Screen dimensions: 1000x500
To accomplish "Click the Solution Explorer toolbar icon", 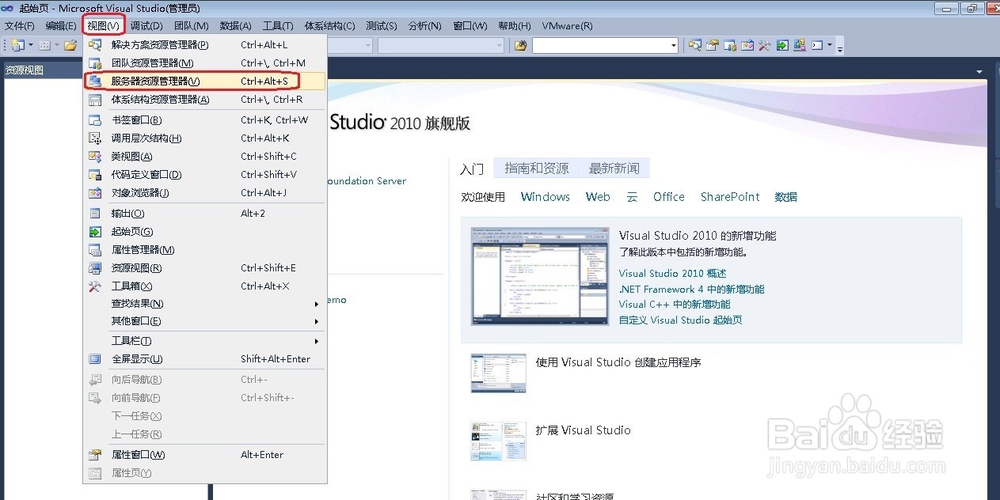I will tap(695, 45).
